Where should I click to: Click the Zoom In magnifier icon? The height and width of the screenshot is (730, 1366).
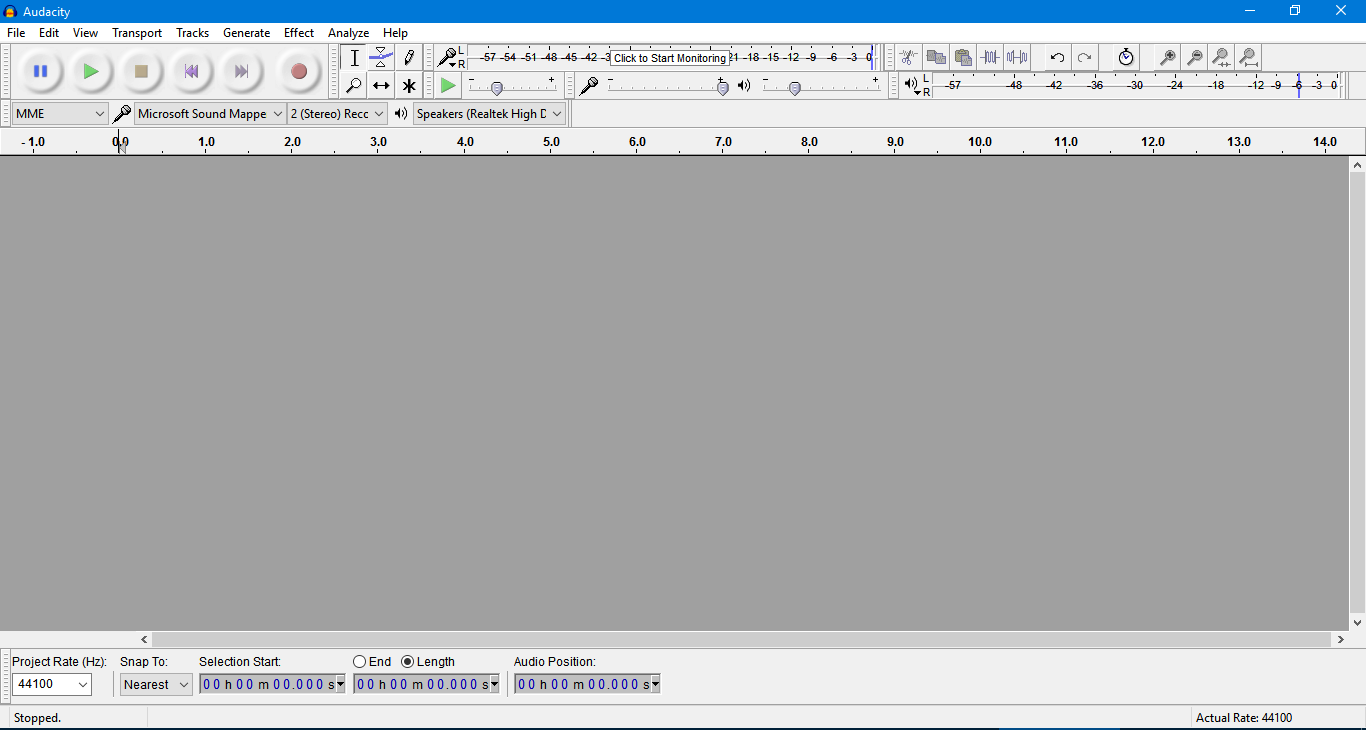[x=1167, y=58]
